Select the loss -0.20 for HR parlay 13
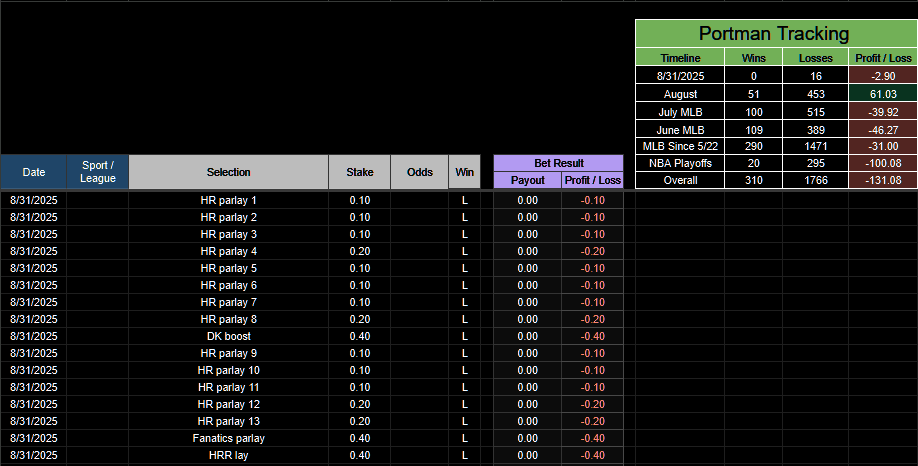This screenshot has width=918, height=466. tap(592, 421)
